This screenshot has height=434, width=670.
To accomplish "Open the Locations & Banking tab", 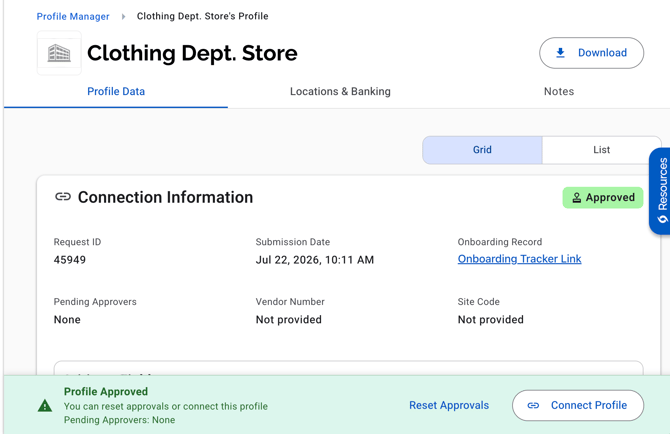I will click(340, 91).
